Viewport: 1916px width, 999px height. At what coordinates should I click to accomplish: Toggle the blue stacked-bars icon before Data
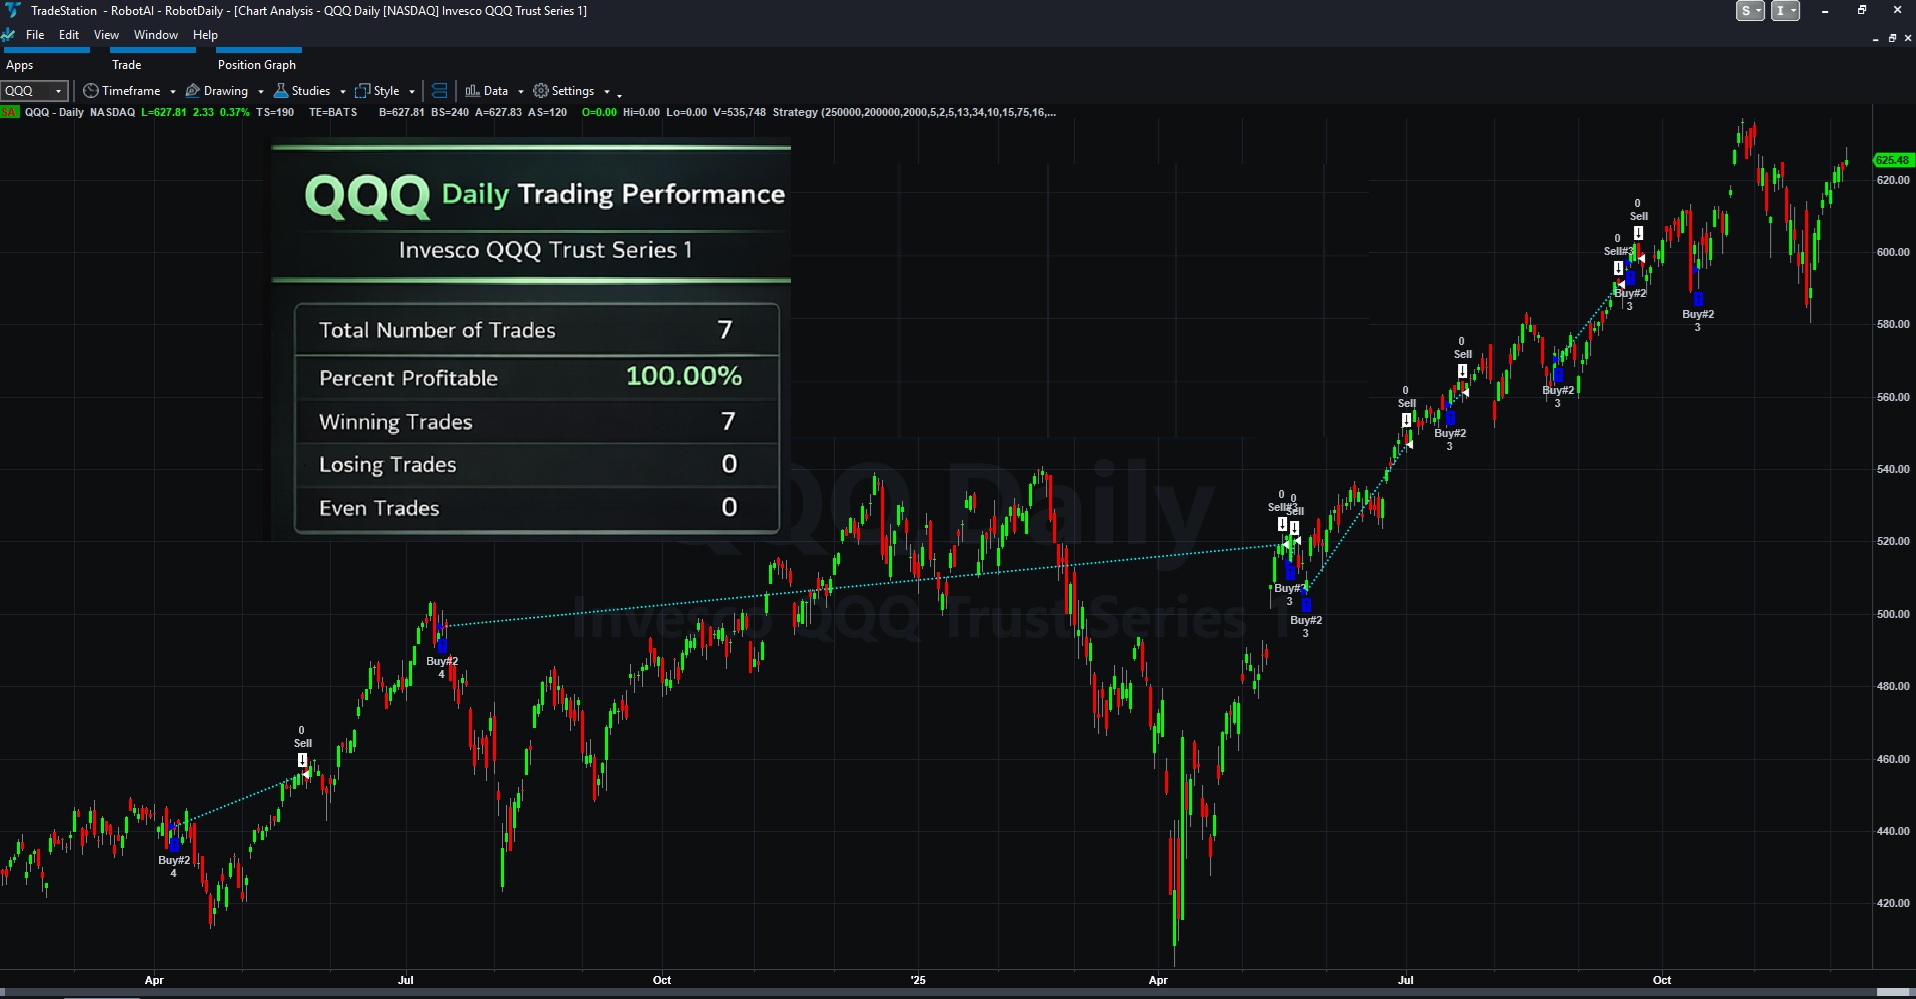(x=439, y=91)
